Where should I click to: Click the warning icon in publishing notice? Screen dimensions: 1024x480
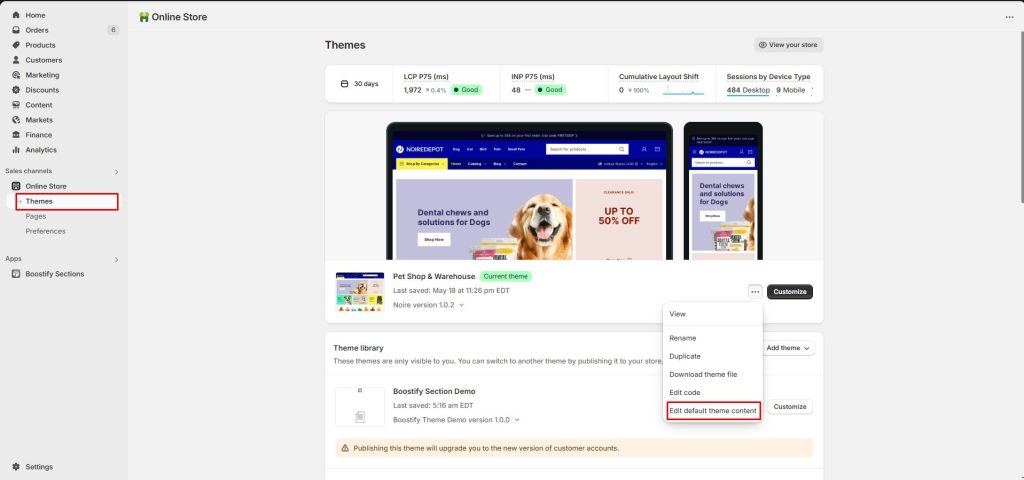click(345, 448)
